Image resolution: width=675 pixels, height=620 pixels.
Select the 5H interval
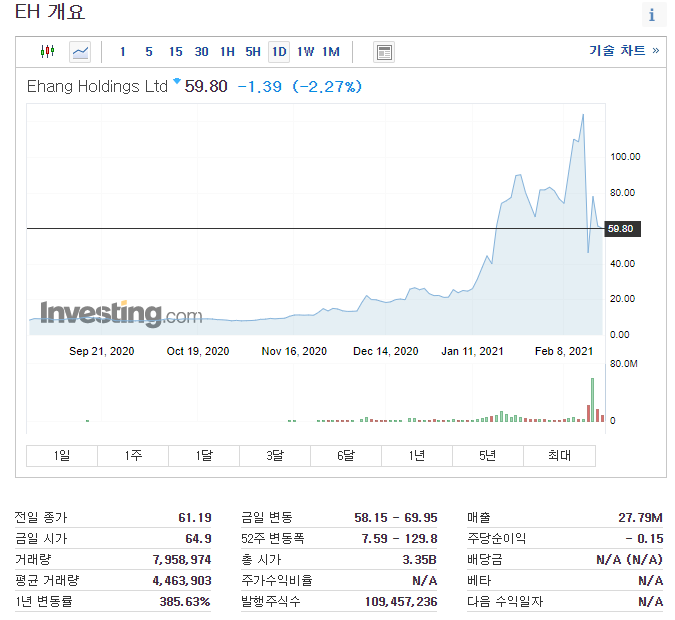click(x=253, y=52)
